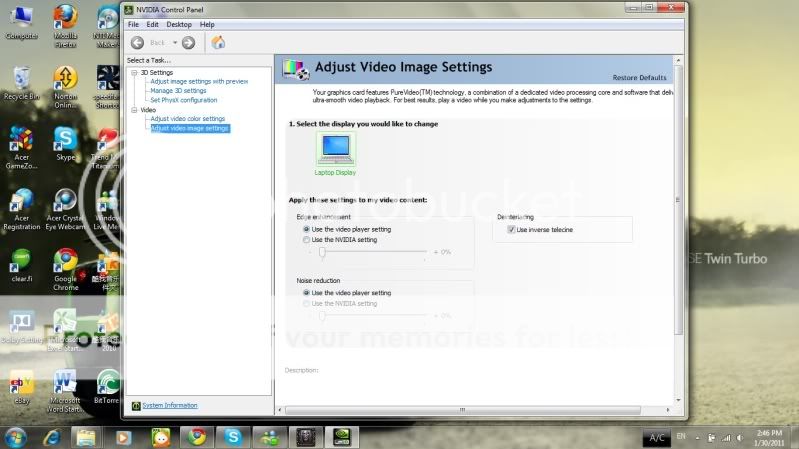The image size is (799, 449).
Task: Click the Forward navigation arrow button
Action: click(187, 43)
